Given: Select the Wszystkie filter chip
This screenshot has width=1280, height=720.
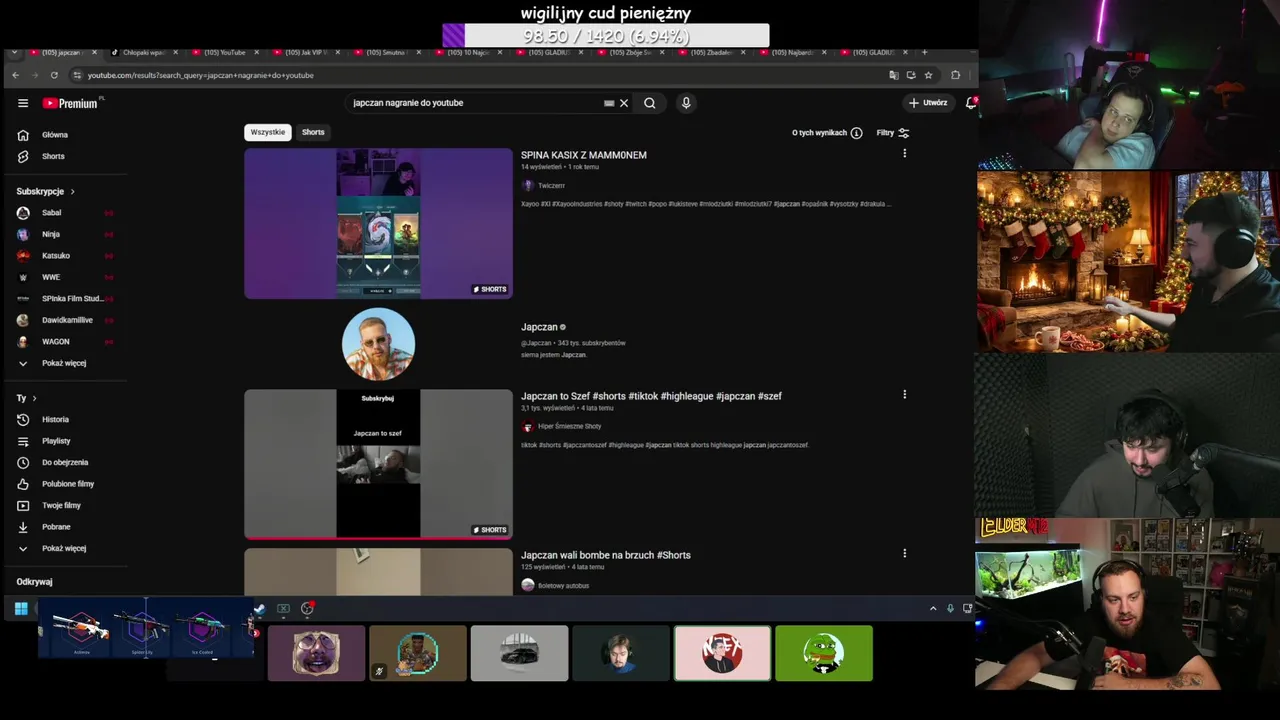Looking at the screenshot, I should [268, 132].
